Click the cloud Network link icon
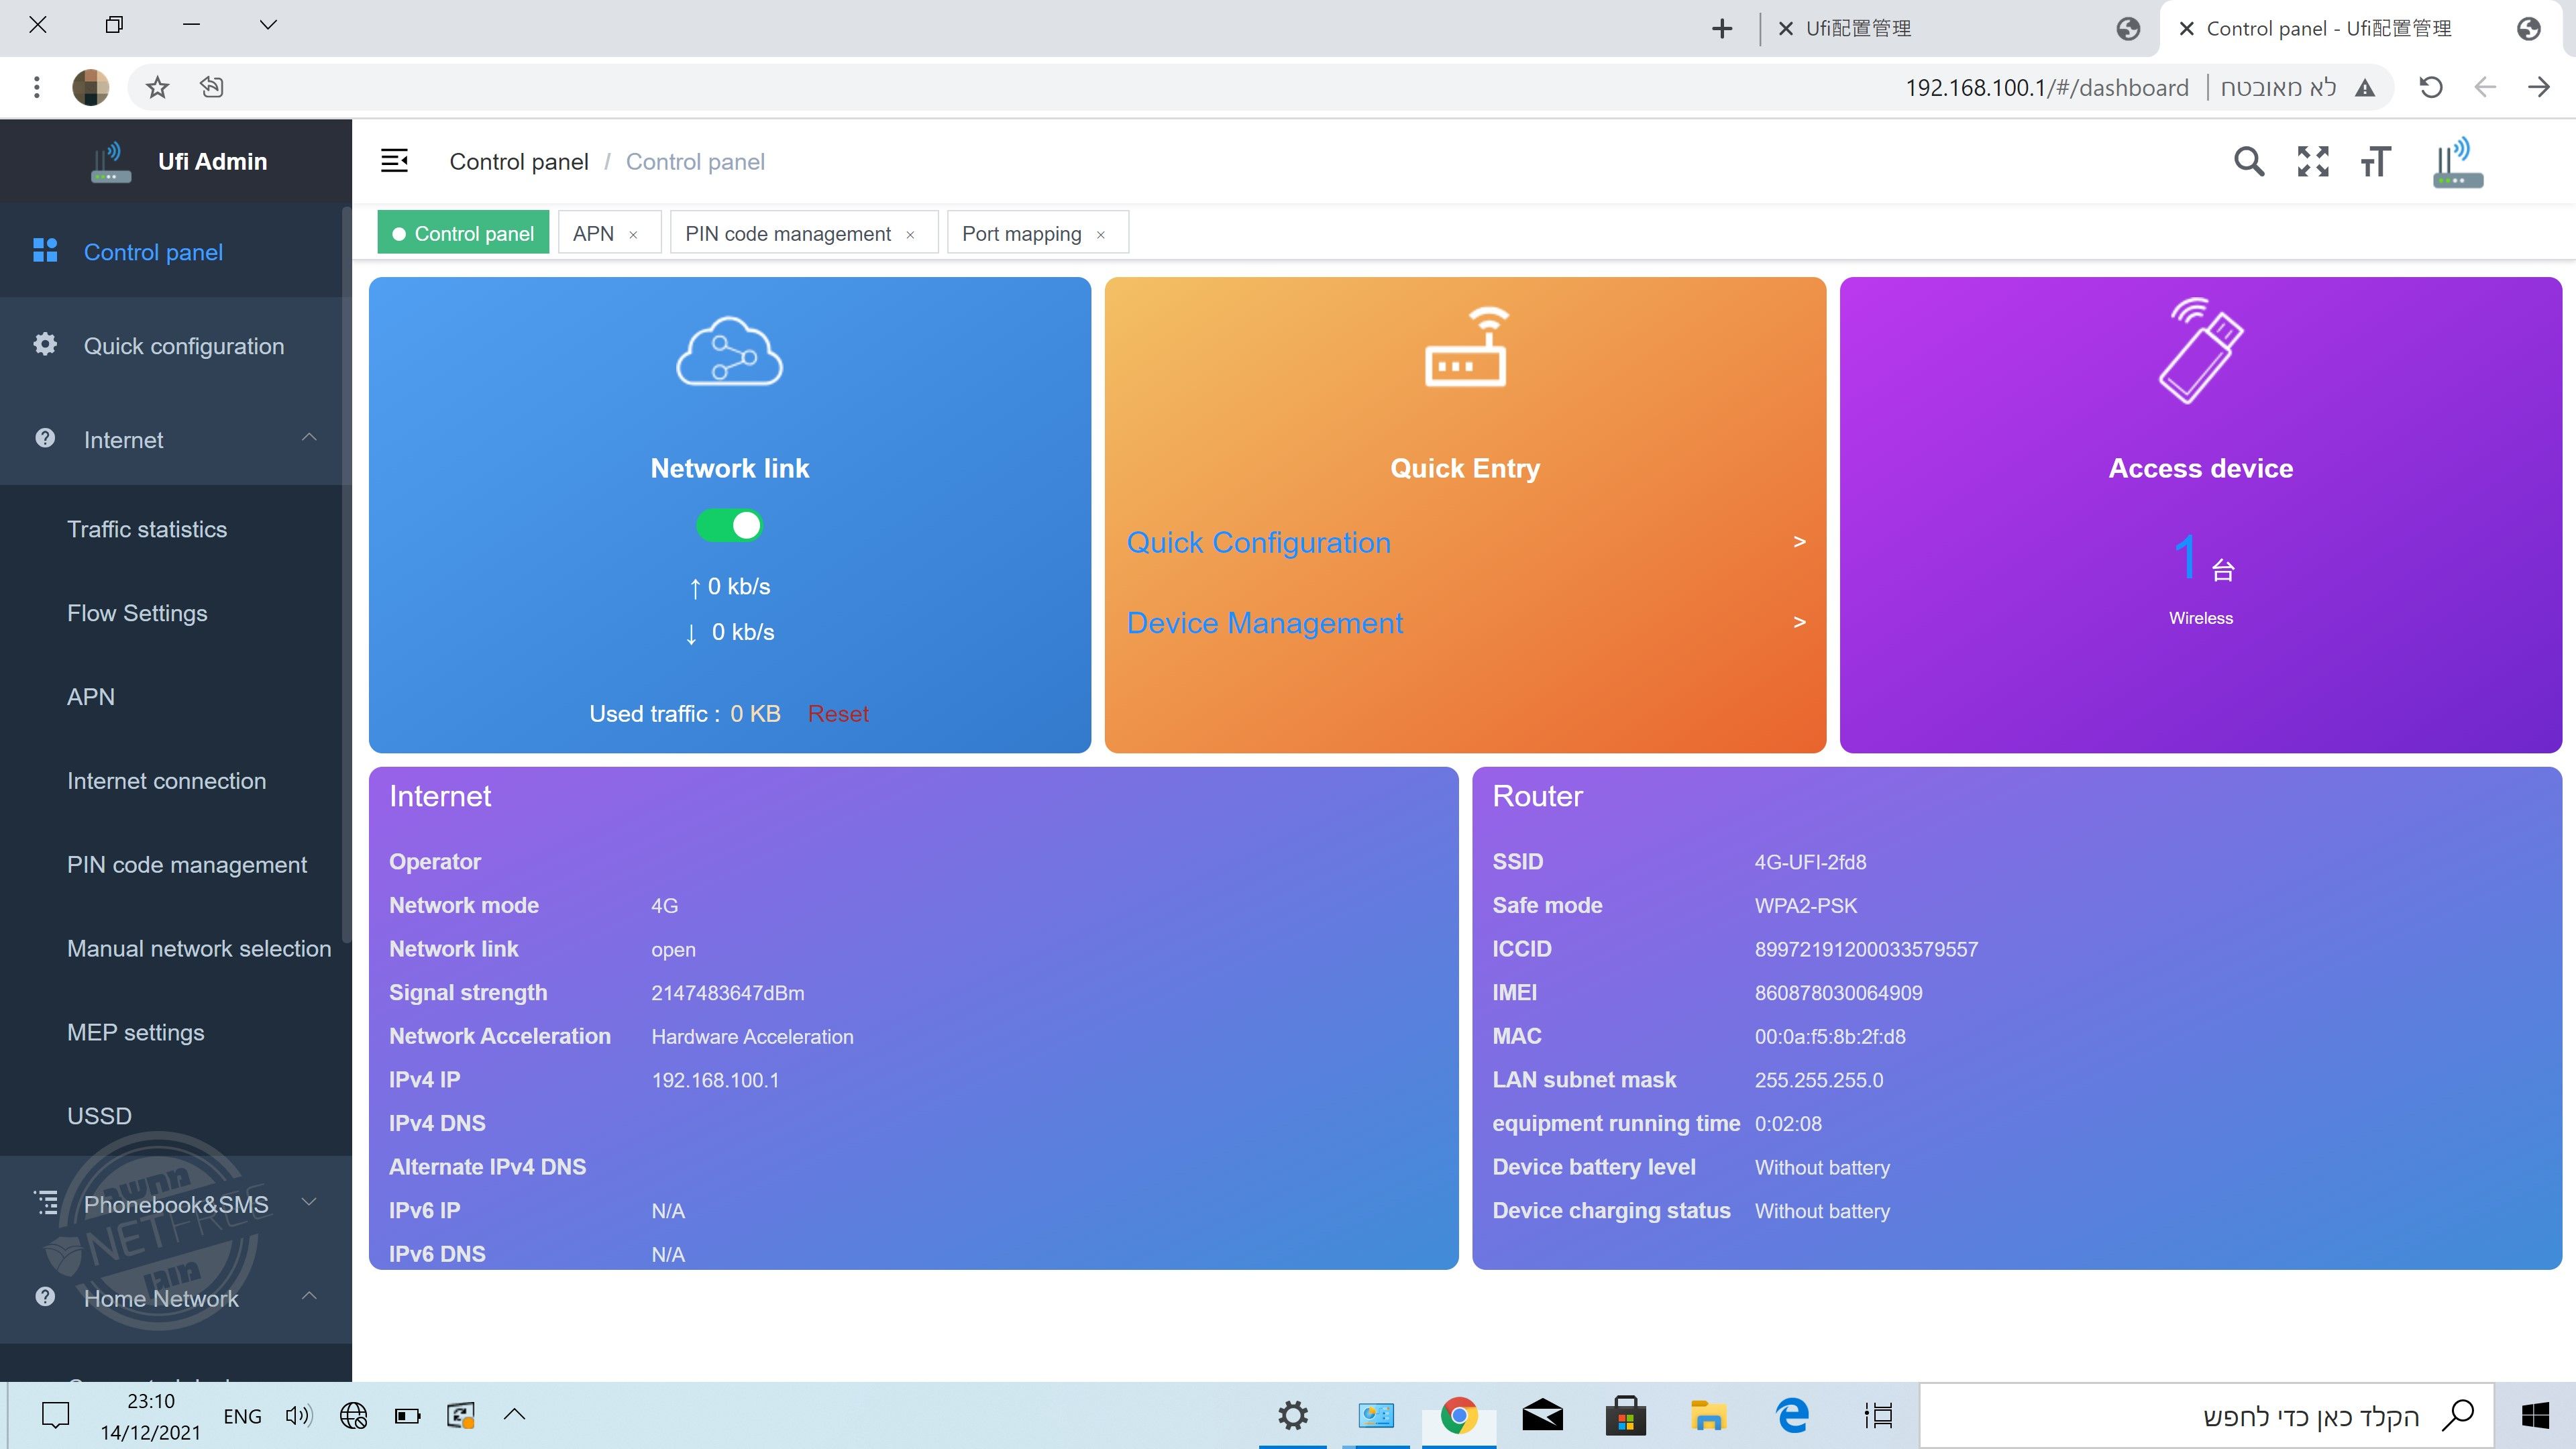The width and height of the screenshot is (2576, 1449). (729, 351)
